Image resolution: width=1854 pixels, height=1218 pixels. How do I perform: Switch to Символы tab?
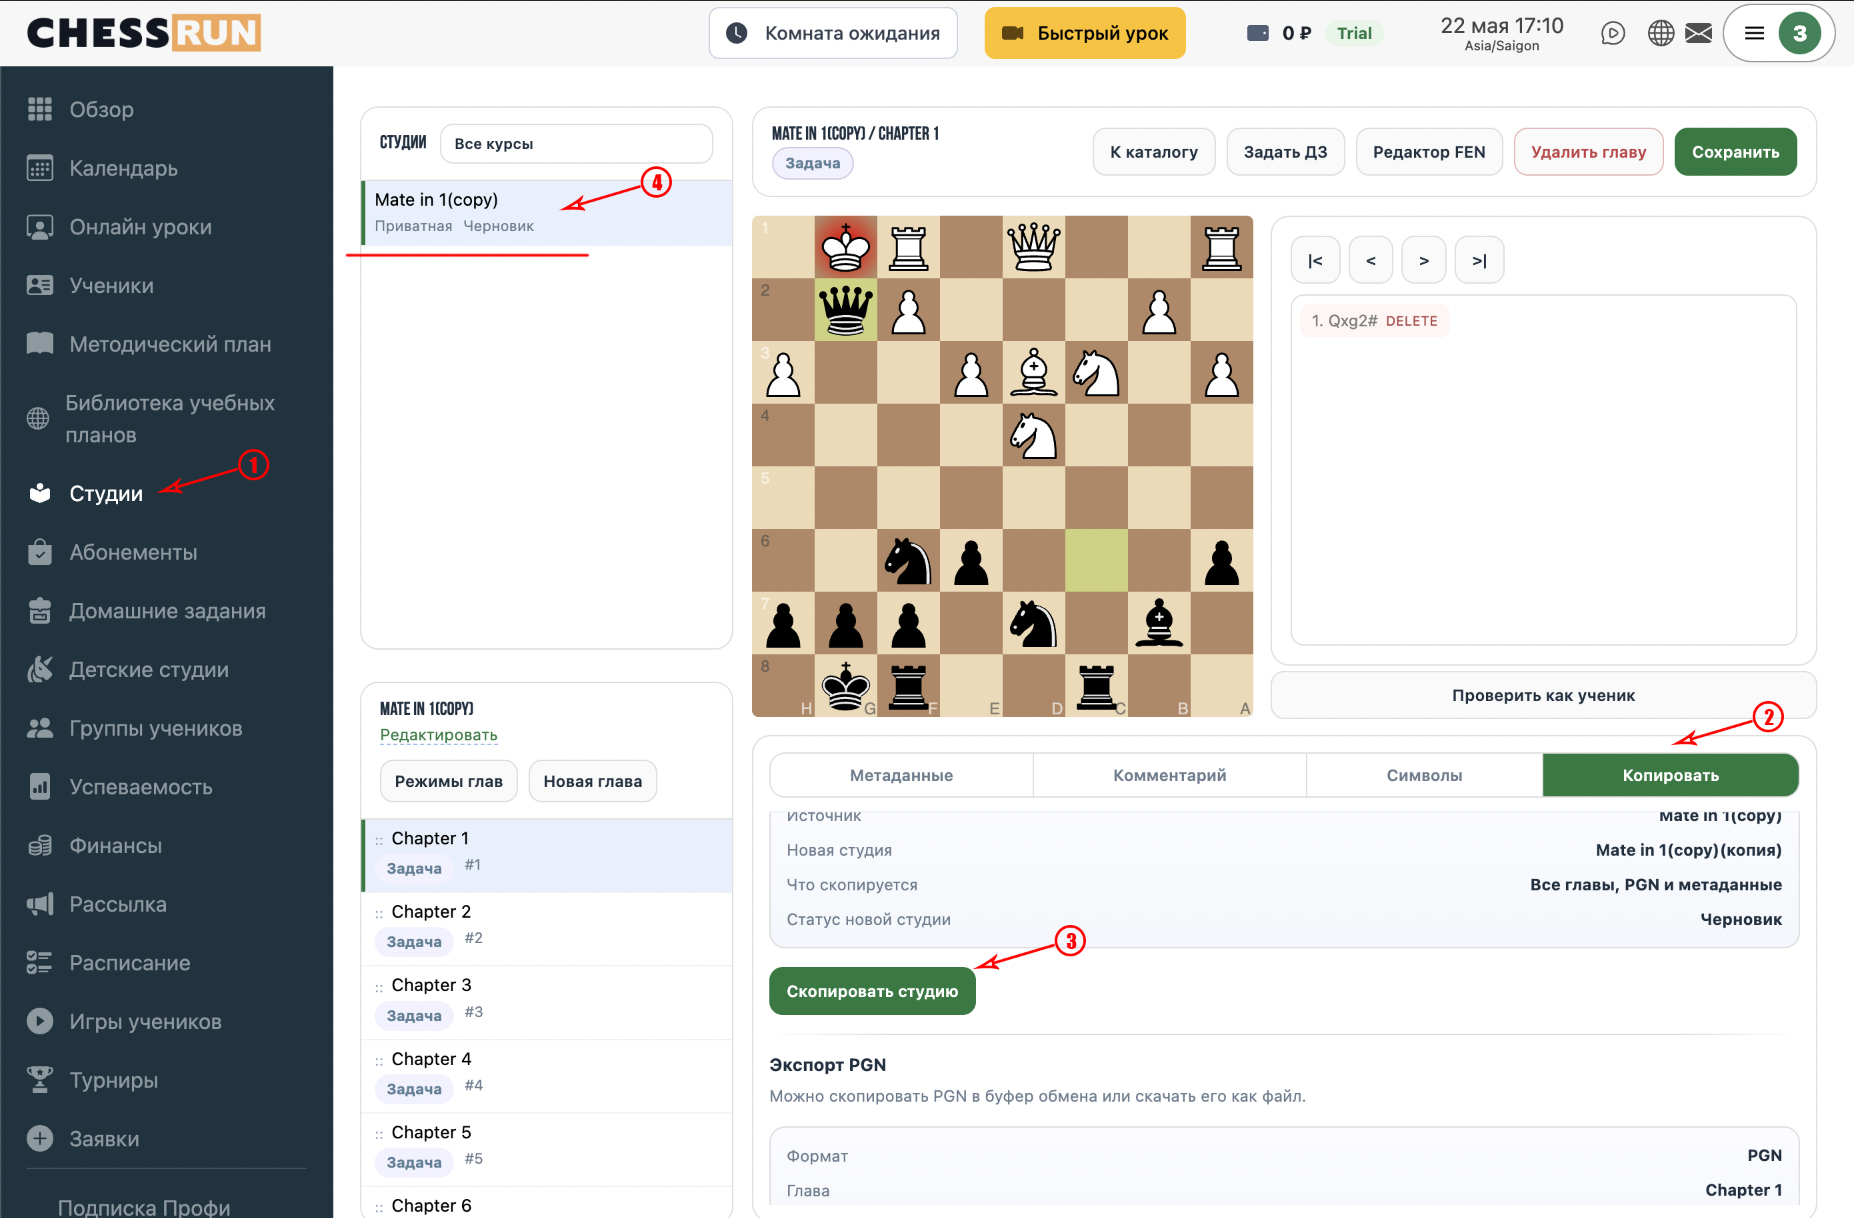[x=1424, y=775]
